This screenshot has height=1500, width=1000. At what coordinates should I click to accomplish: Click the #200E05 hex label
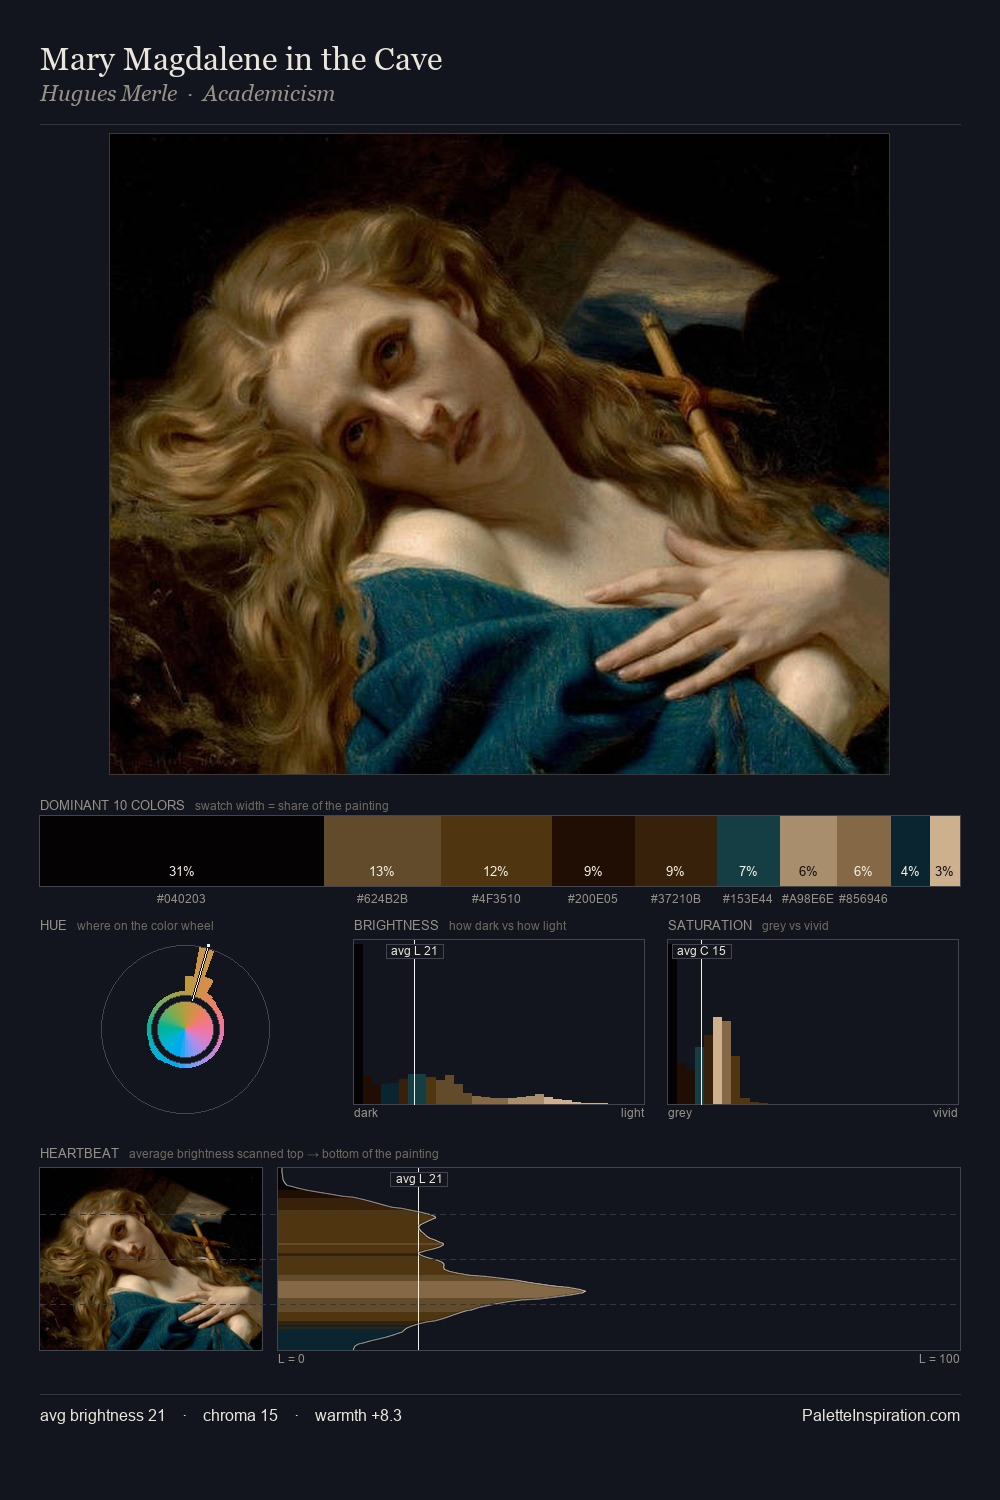pyautogui.click(x=593, y=899)
